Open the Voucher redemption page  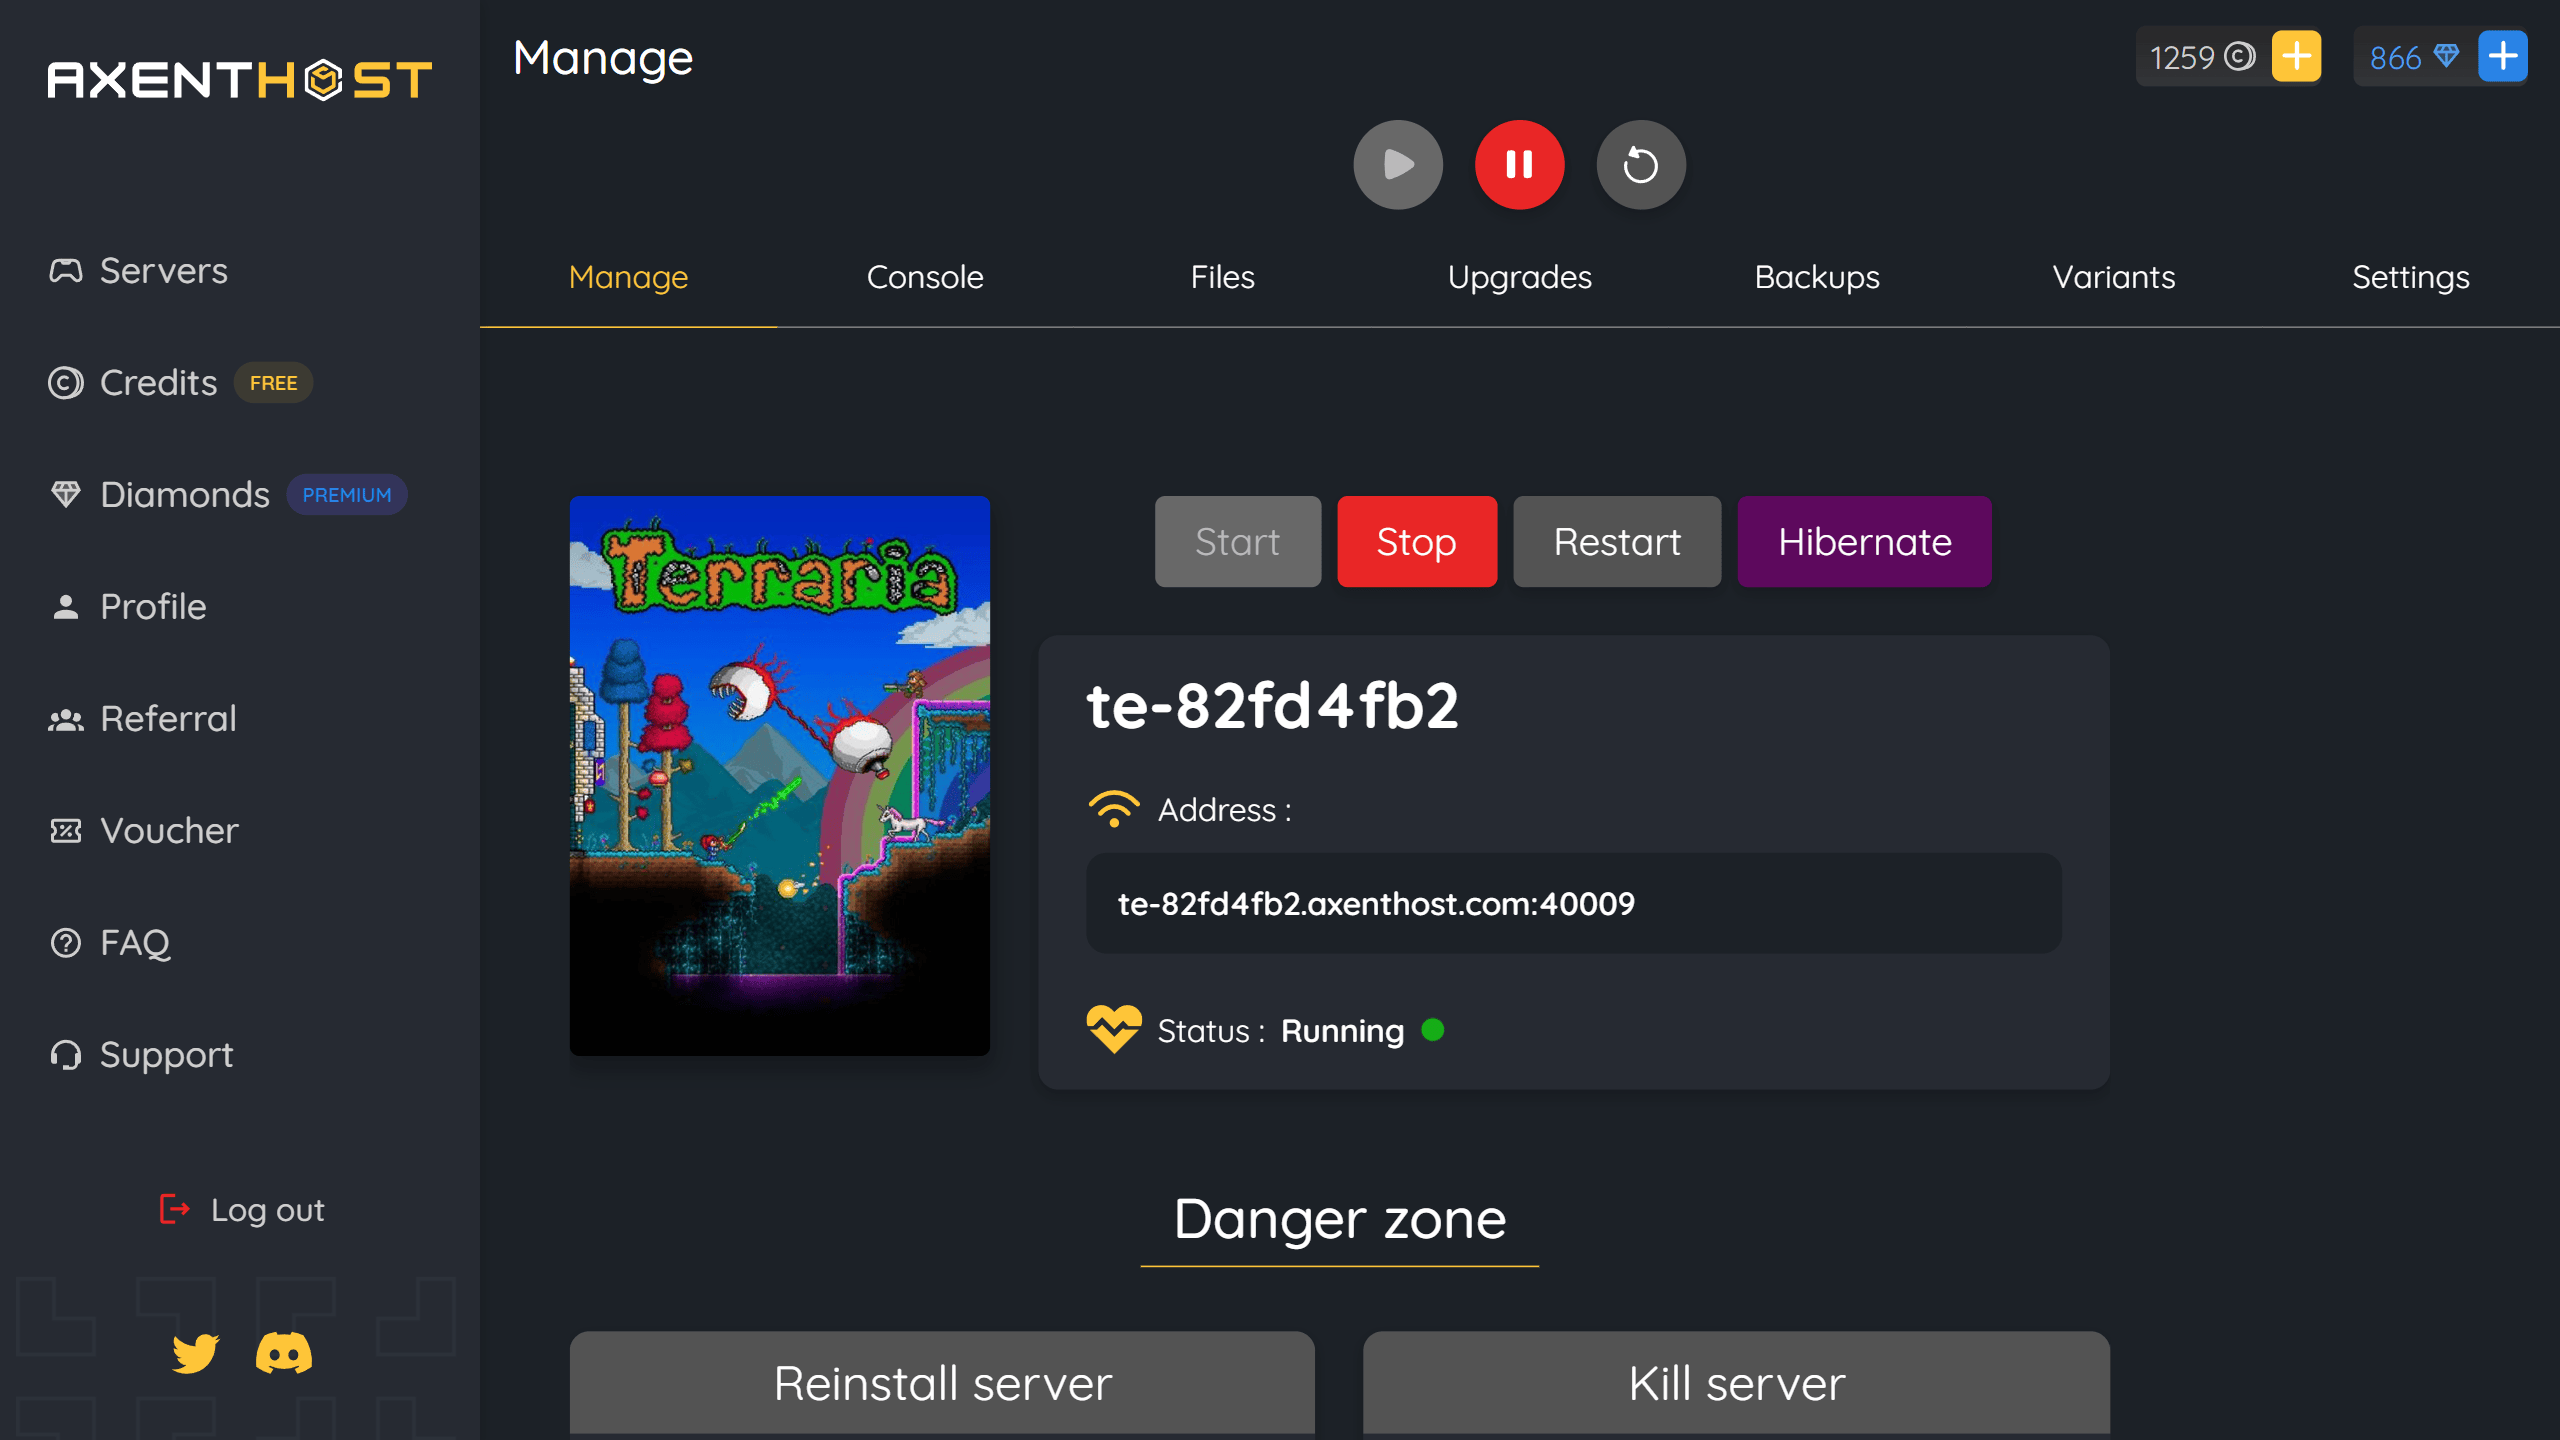click(168, 830)
